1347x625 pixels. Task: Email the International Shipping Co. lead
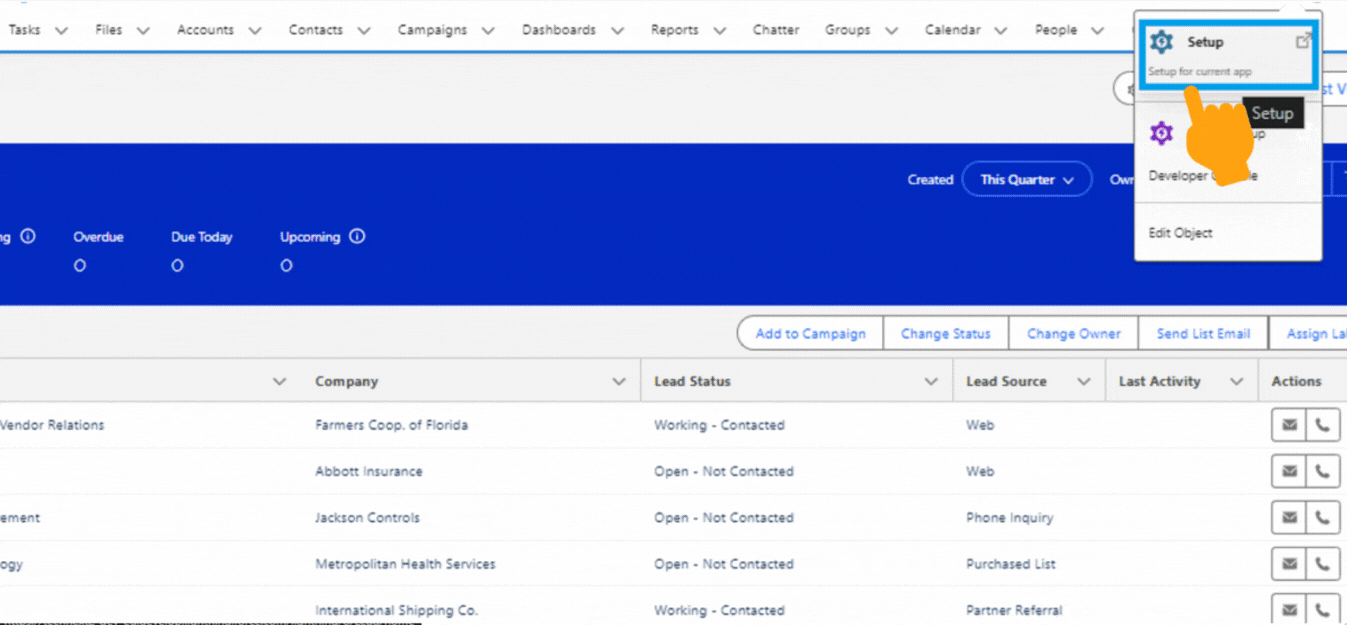pyautogui.click(x=1288, y=608)
